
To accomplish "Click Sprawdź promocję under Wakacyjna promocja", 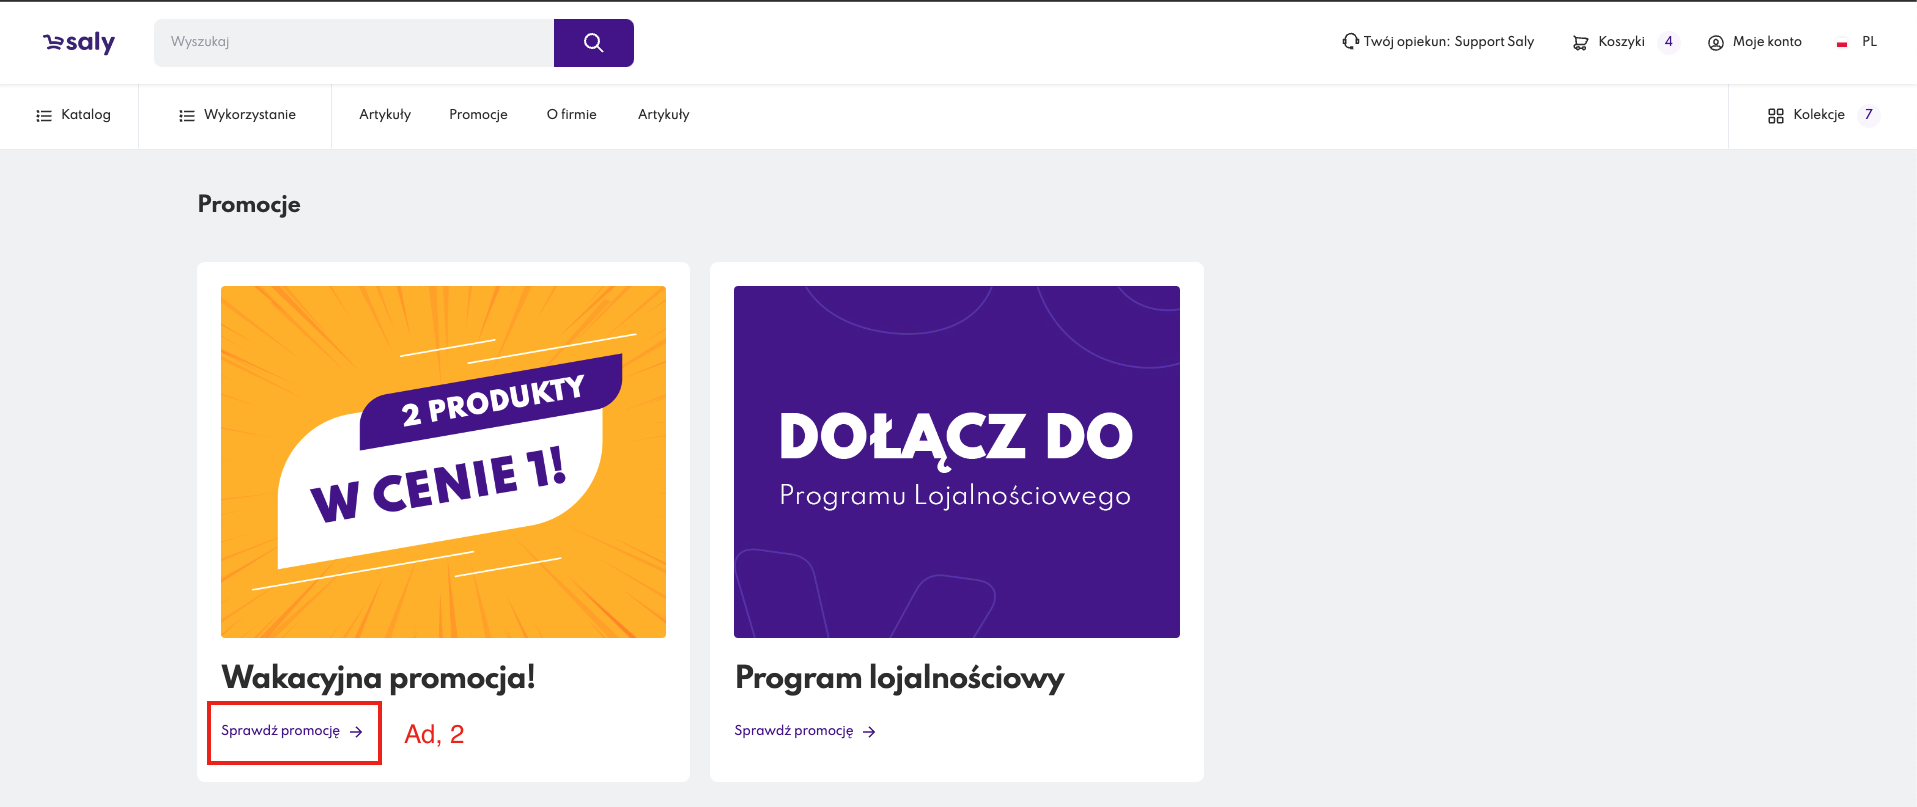I will [x=291, y=732].
